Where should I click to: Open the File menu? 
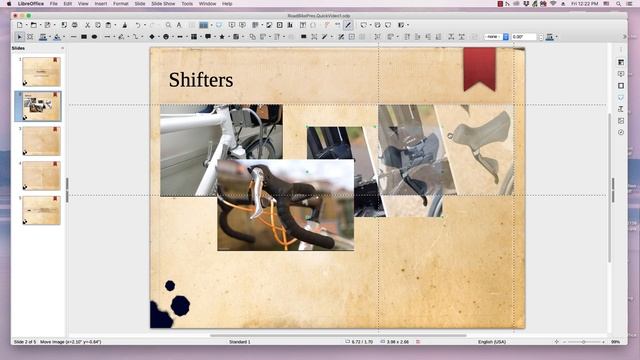[x=53, y=4]
